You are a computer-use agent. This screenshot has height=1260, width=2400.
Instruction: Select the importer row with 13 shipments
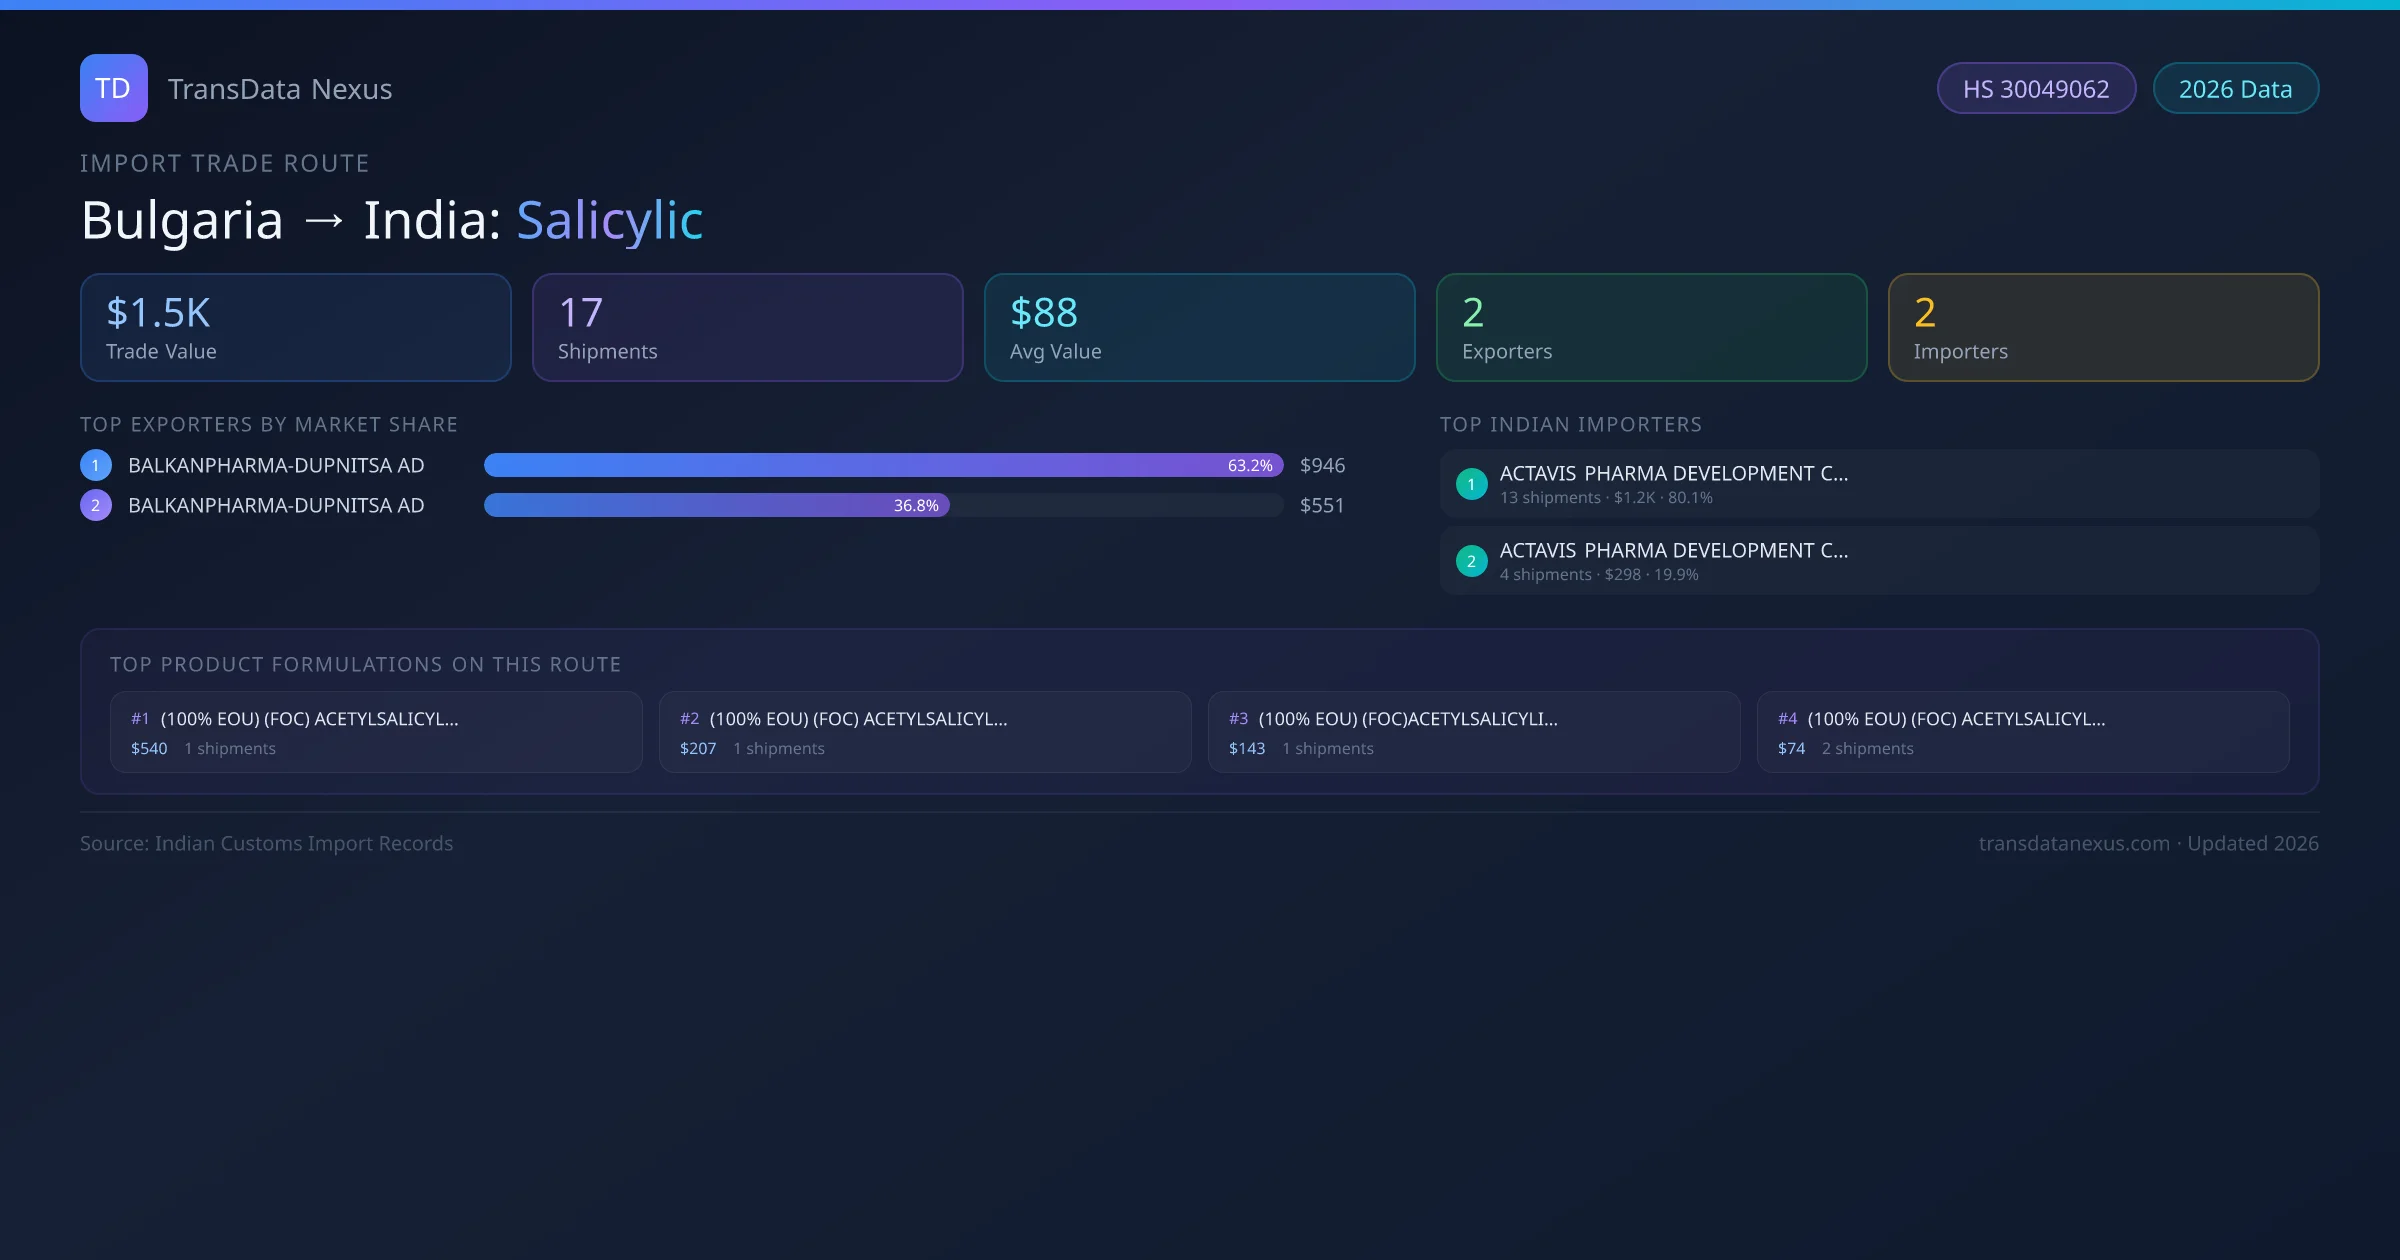pyautogui.click(x=1878, y=484)
